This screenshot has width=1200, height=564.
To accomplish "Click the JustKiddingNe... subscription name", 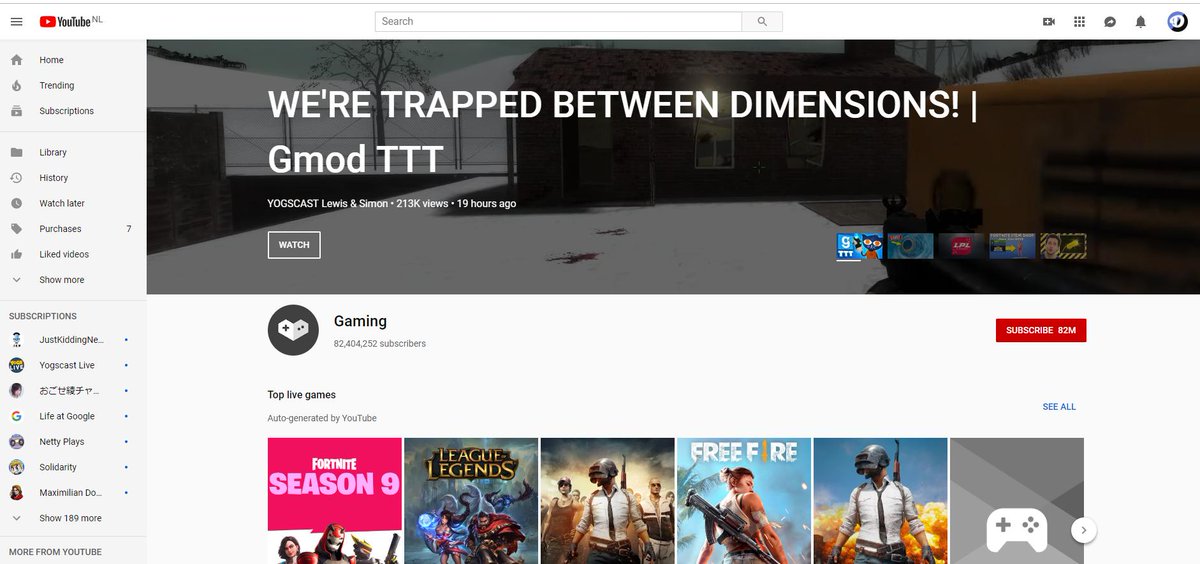I will [x=71, y=340].
